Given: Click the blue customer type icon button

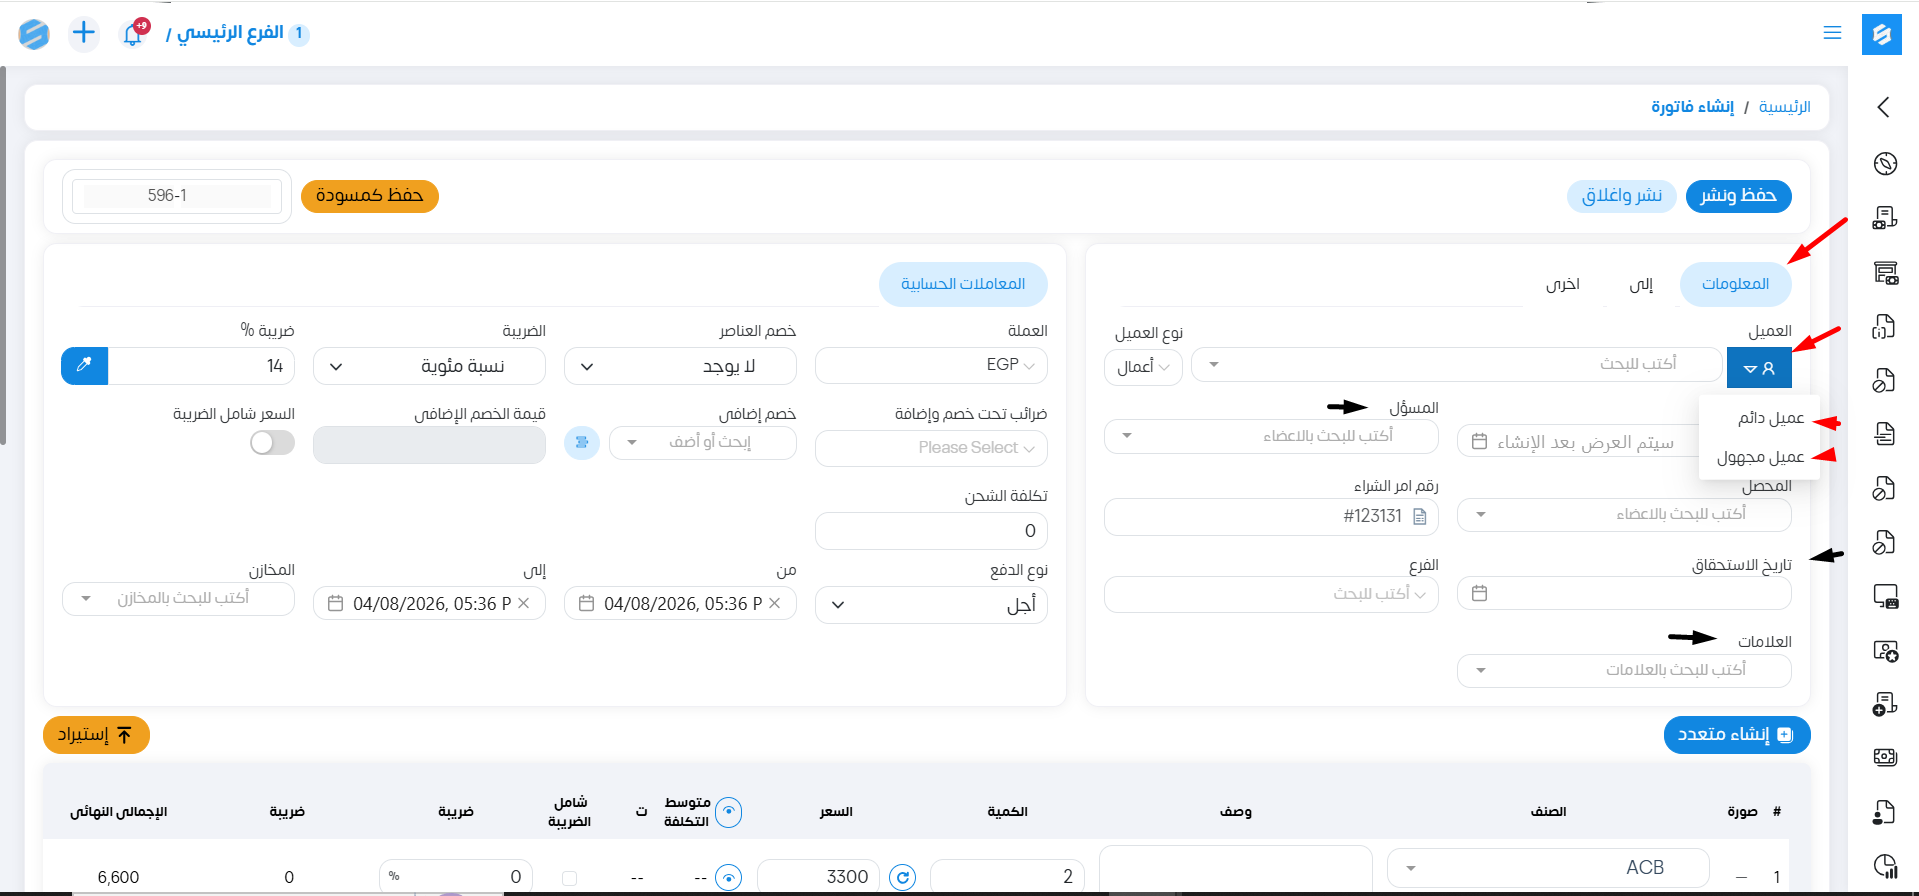Looking at the screenshot, I should coord(1758,368).
